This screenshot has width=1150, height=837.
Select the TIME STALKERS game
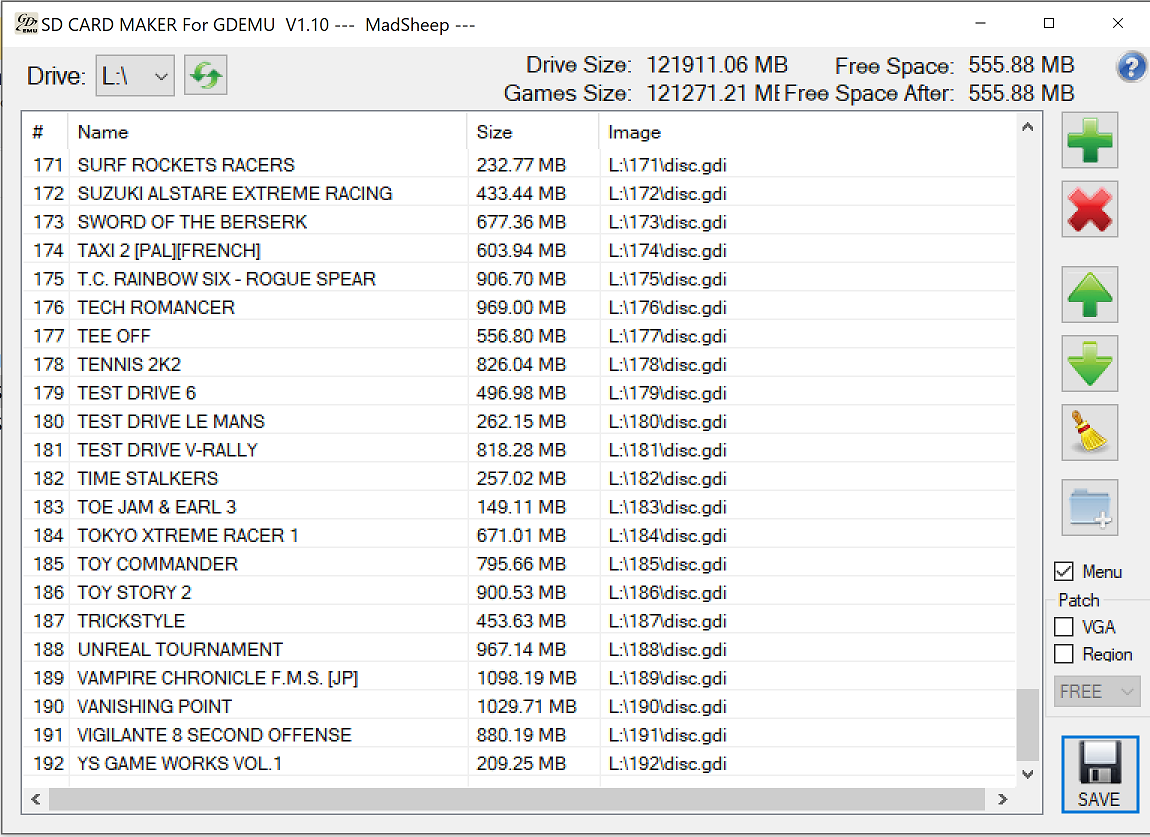[519, 478]
